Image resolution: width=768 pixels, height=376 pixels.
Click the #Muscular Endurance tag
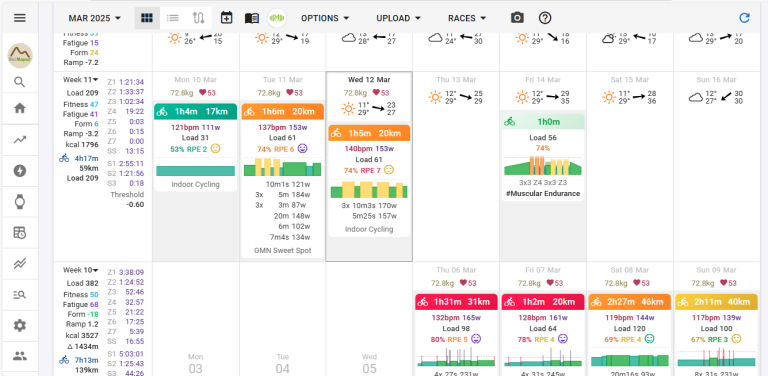(x=543, y=193)
